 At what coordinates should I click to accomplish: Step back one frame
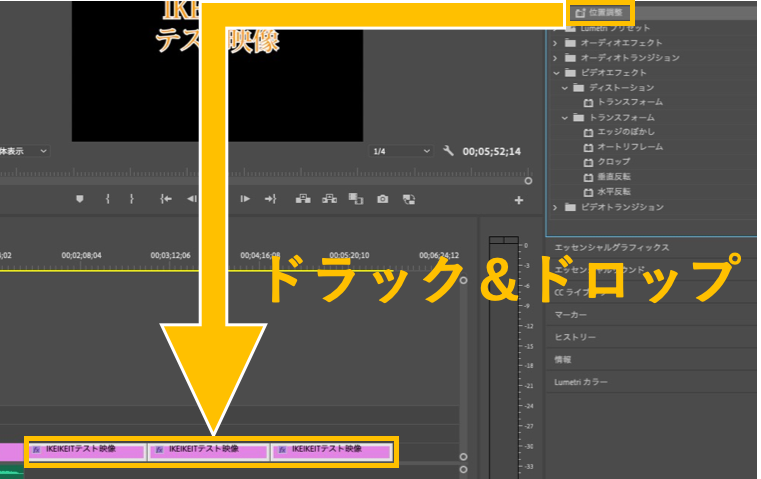tap(192, 199)
